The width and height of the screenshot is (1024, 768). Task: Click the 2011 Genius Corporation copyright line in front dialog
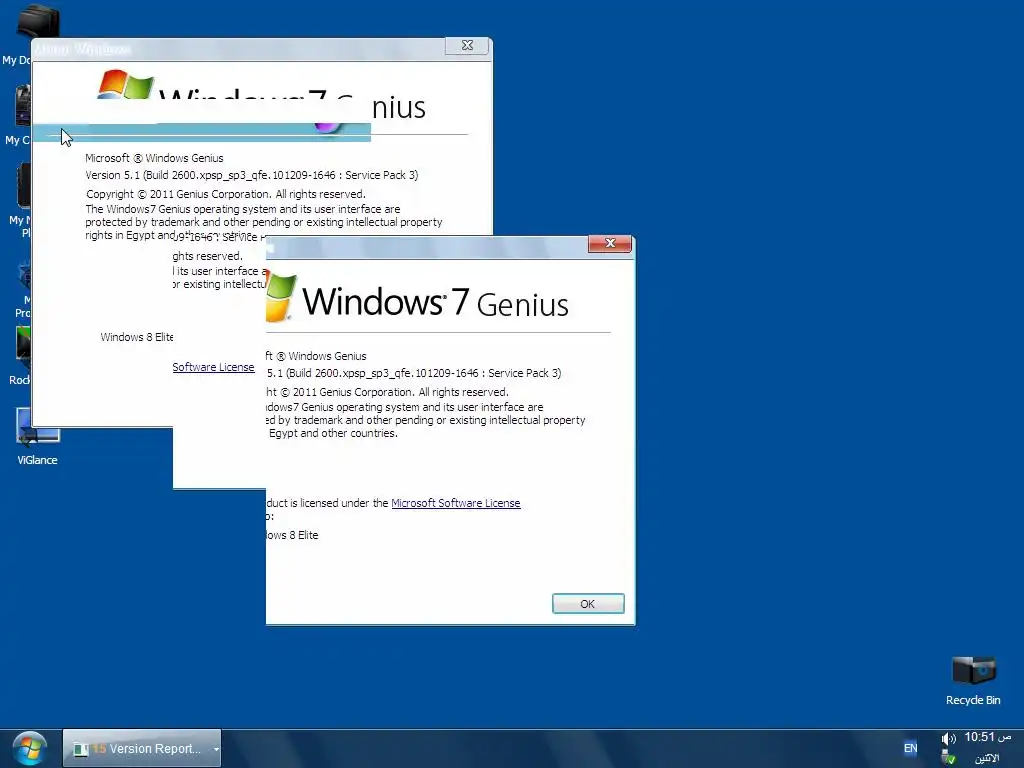click(x=387, y=392)
